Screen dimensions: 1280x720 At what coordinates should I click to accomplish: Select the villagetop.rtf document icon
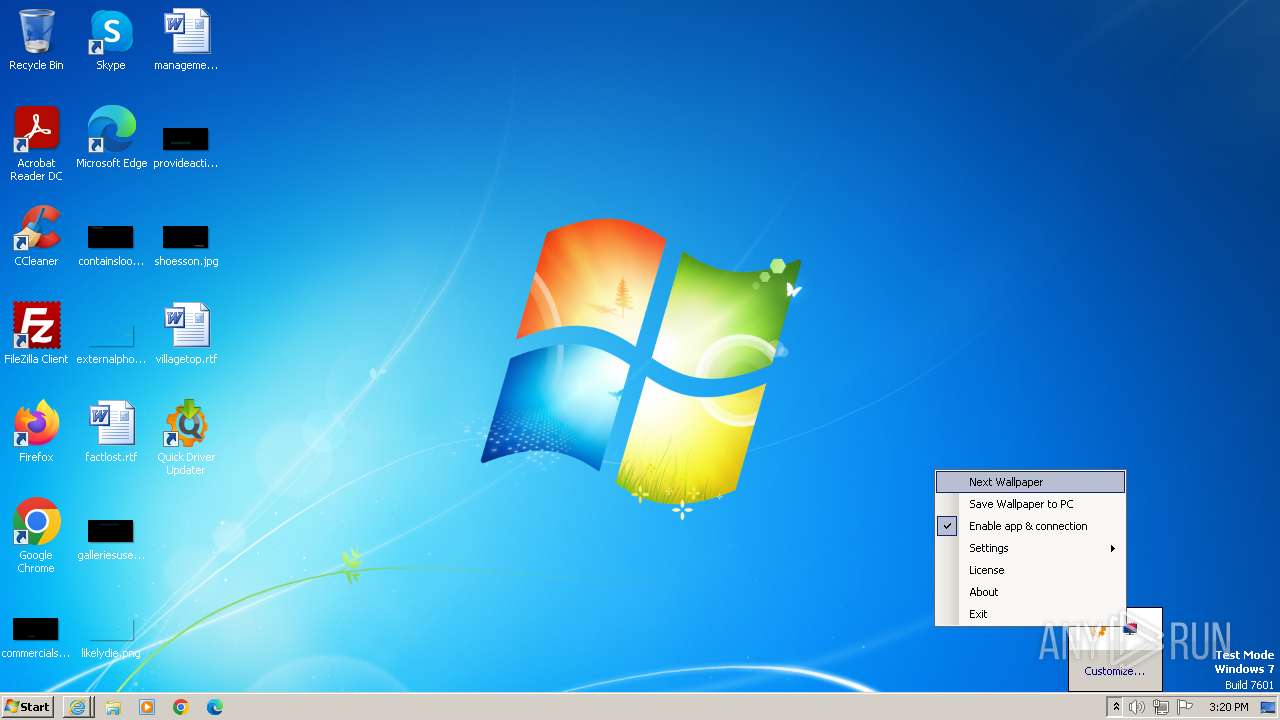point(186,334)
